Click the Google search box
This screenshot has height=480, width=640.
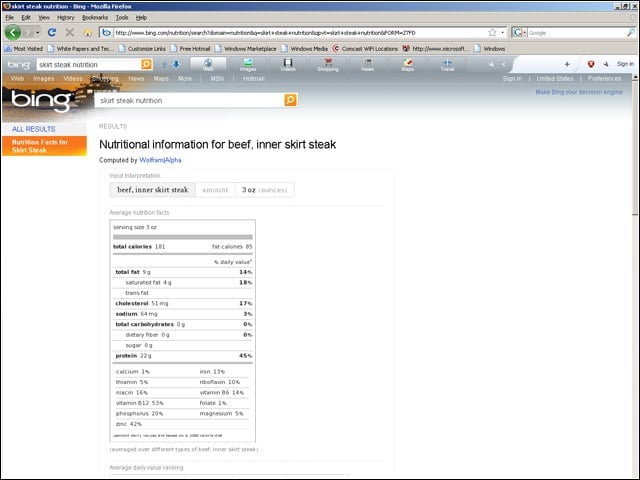pyautogui.click(x=577, y=33)
